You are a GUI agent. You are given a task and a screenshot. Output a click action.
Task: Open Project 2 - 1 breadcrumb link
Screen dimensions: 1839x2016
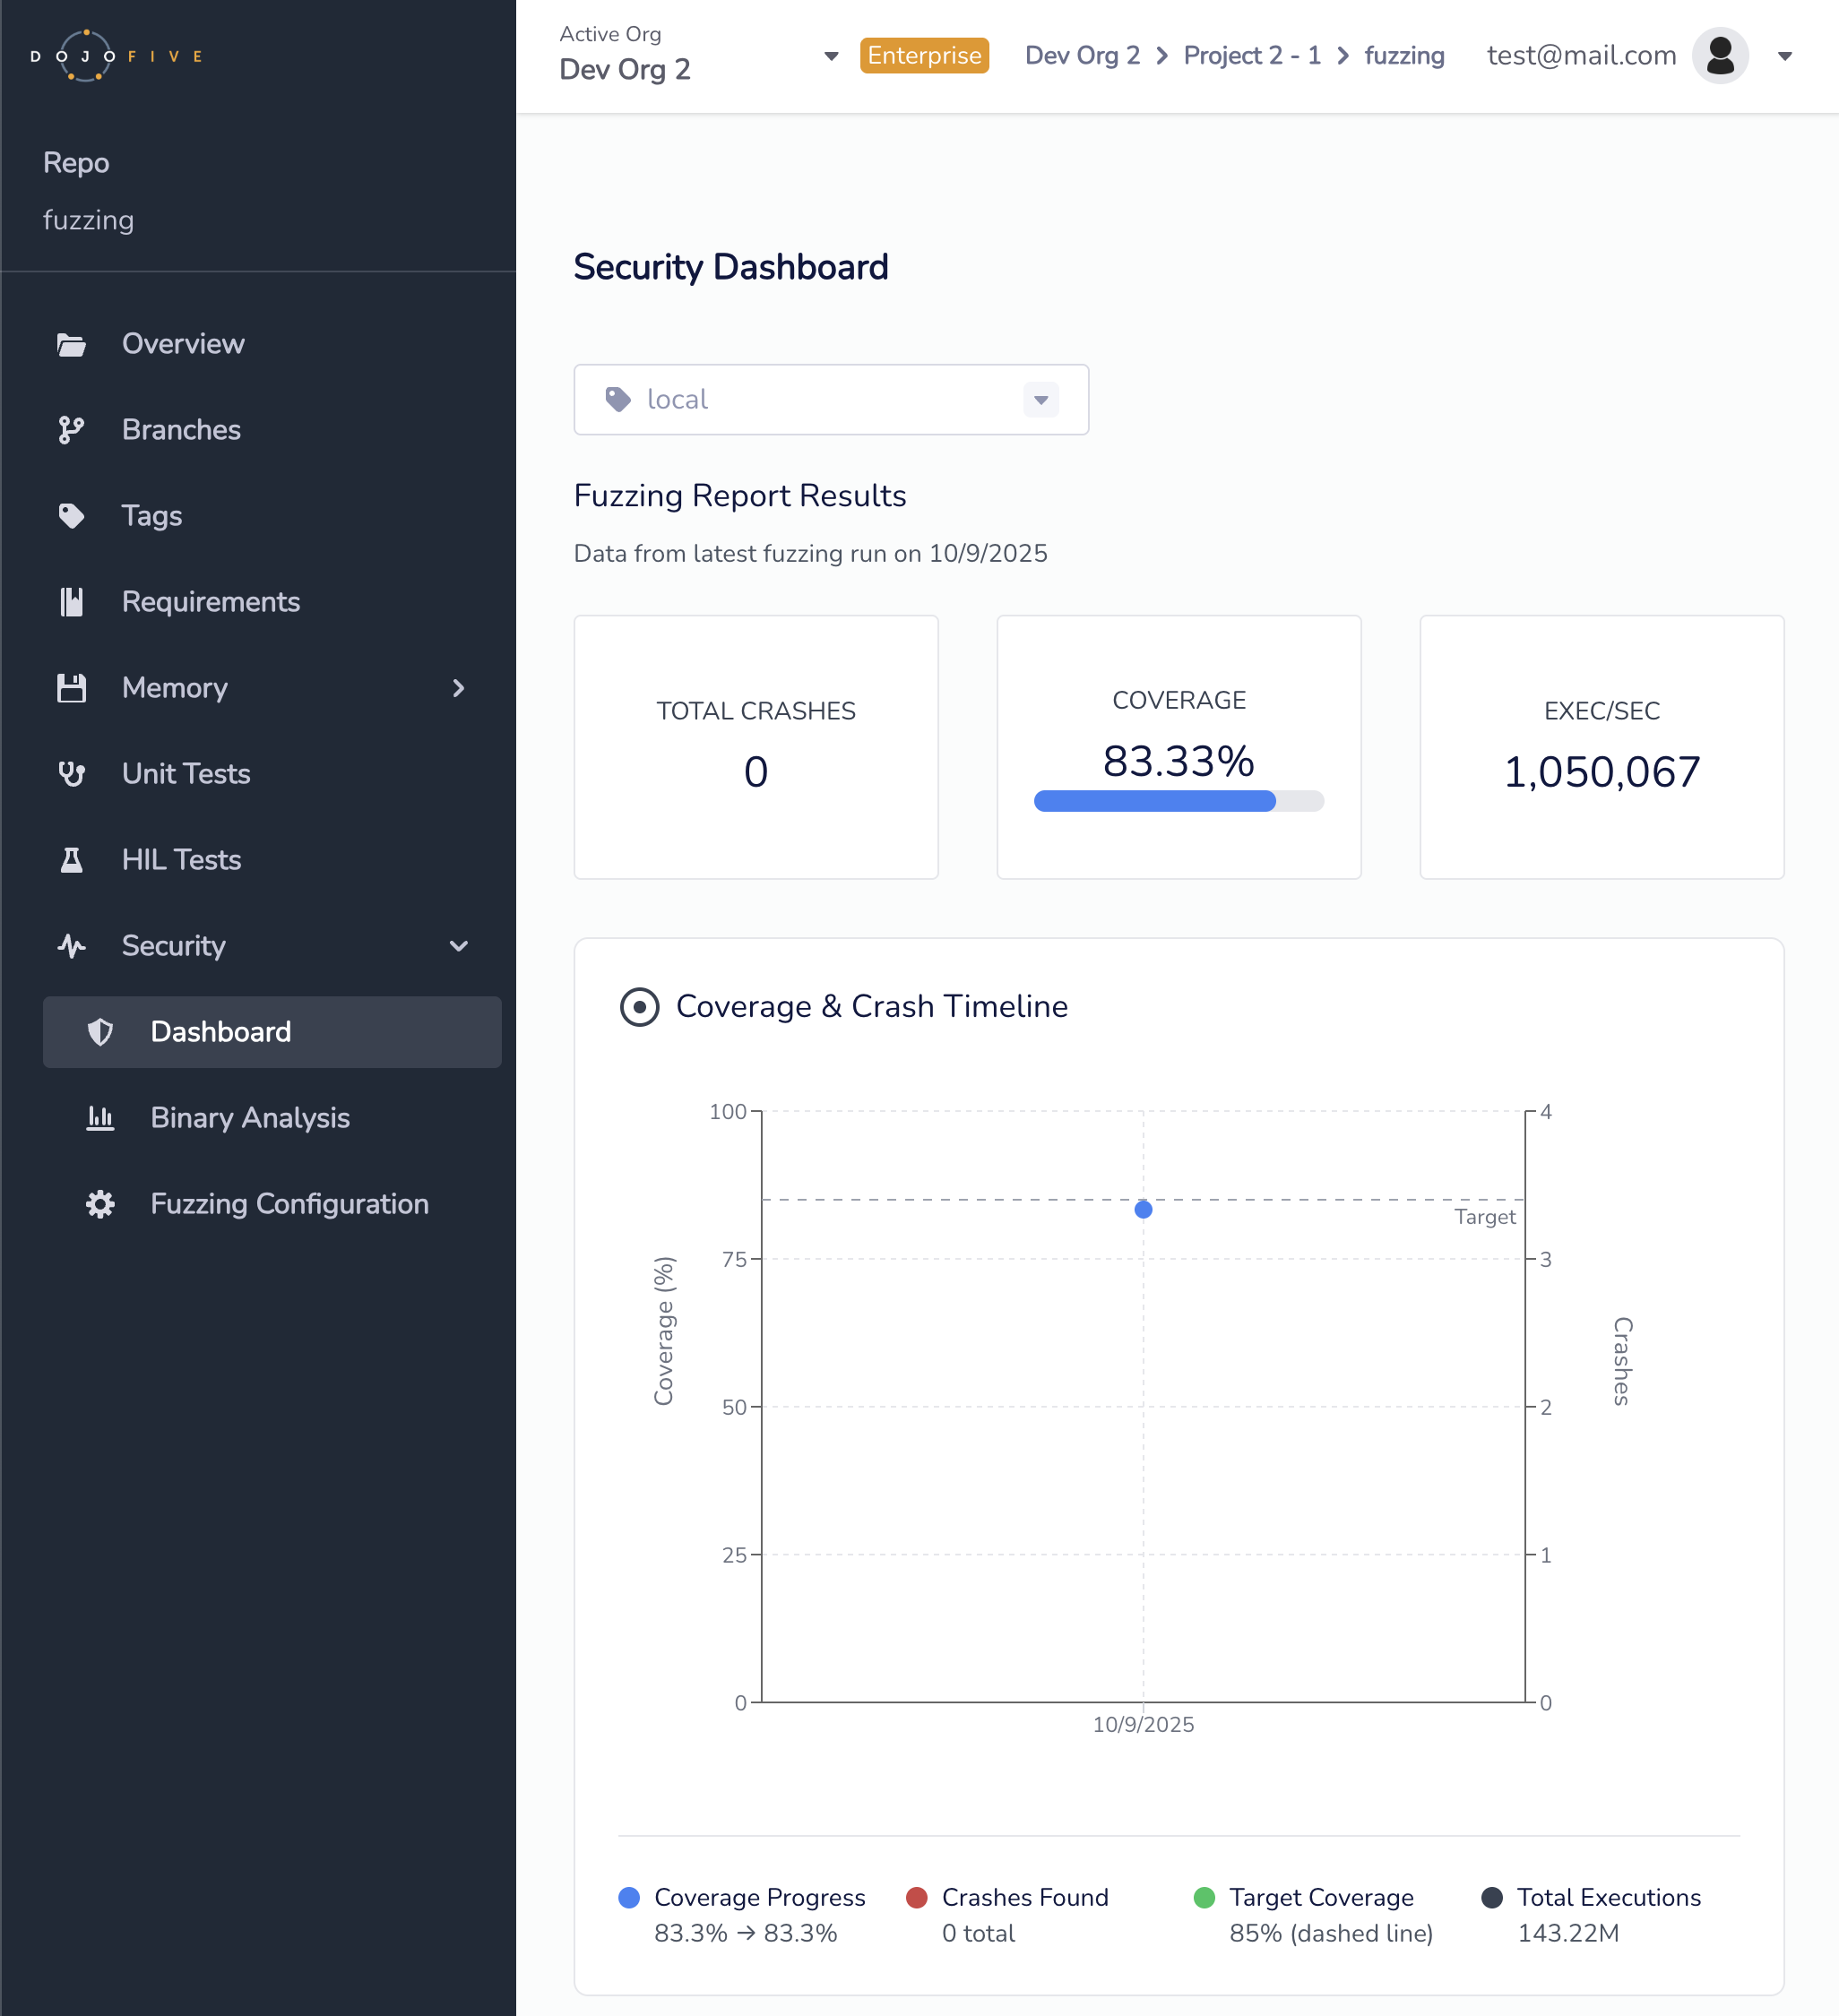point(1251,56)
